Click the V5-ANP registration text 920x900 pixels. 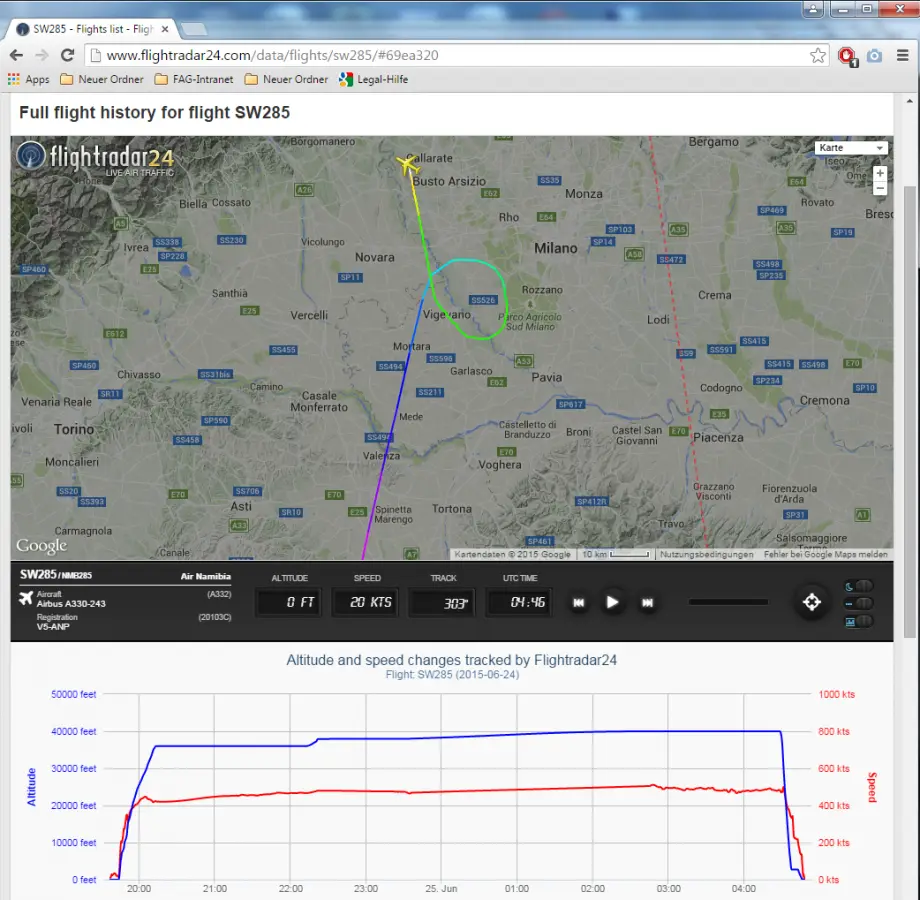(x=53, y=627)
